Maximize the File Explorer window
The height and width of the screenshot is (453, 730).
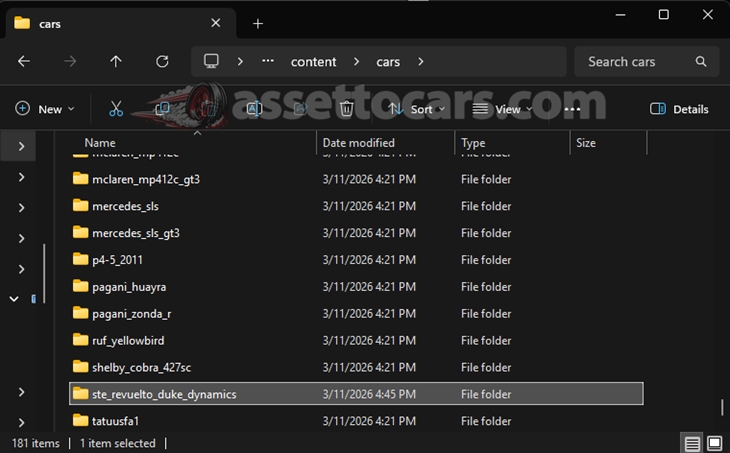(663, 15)
